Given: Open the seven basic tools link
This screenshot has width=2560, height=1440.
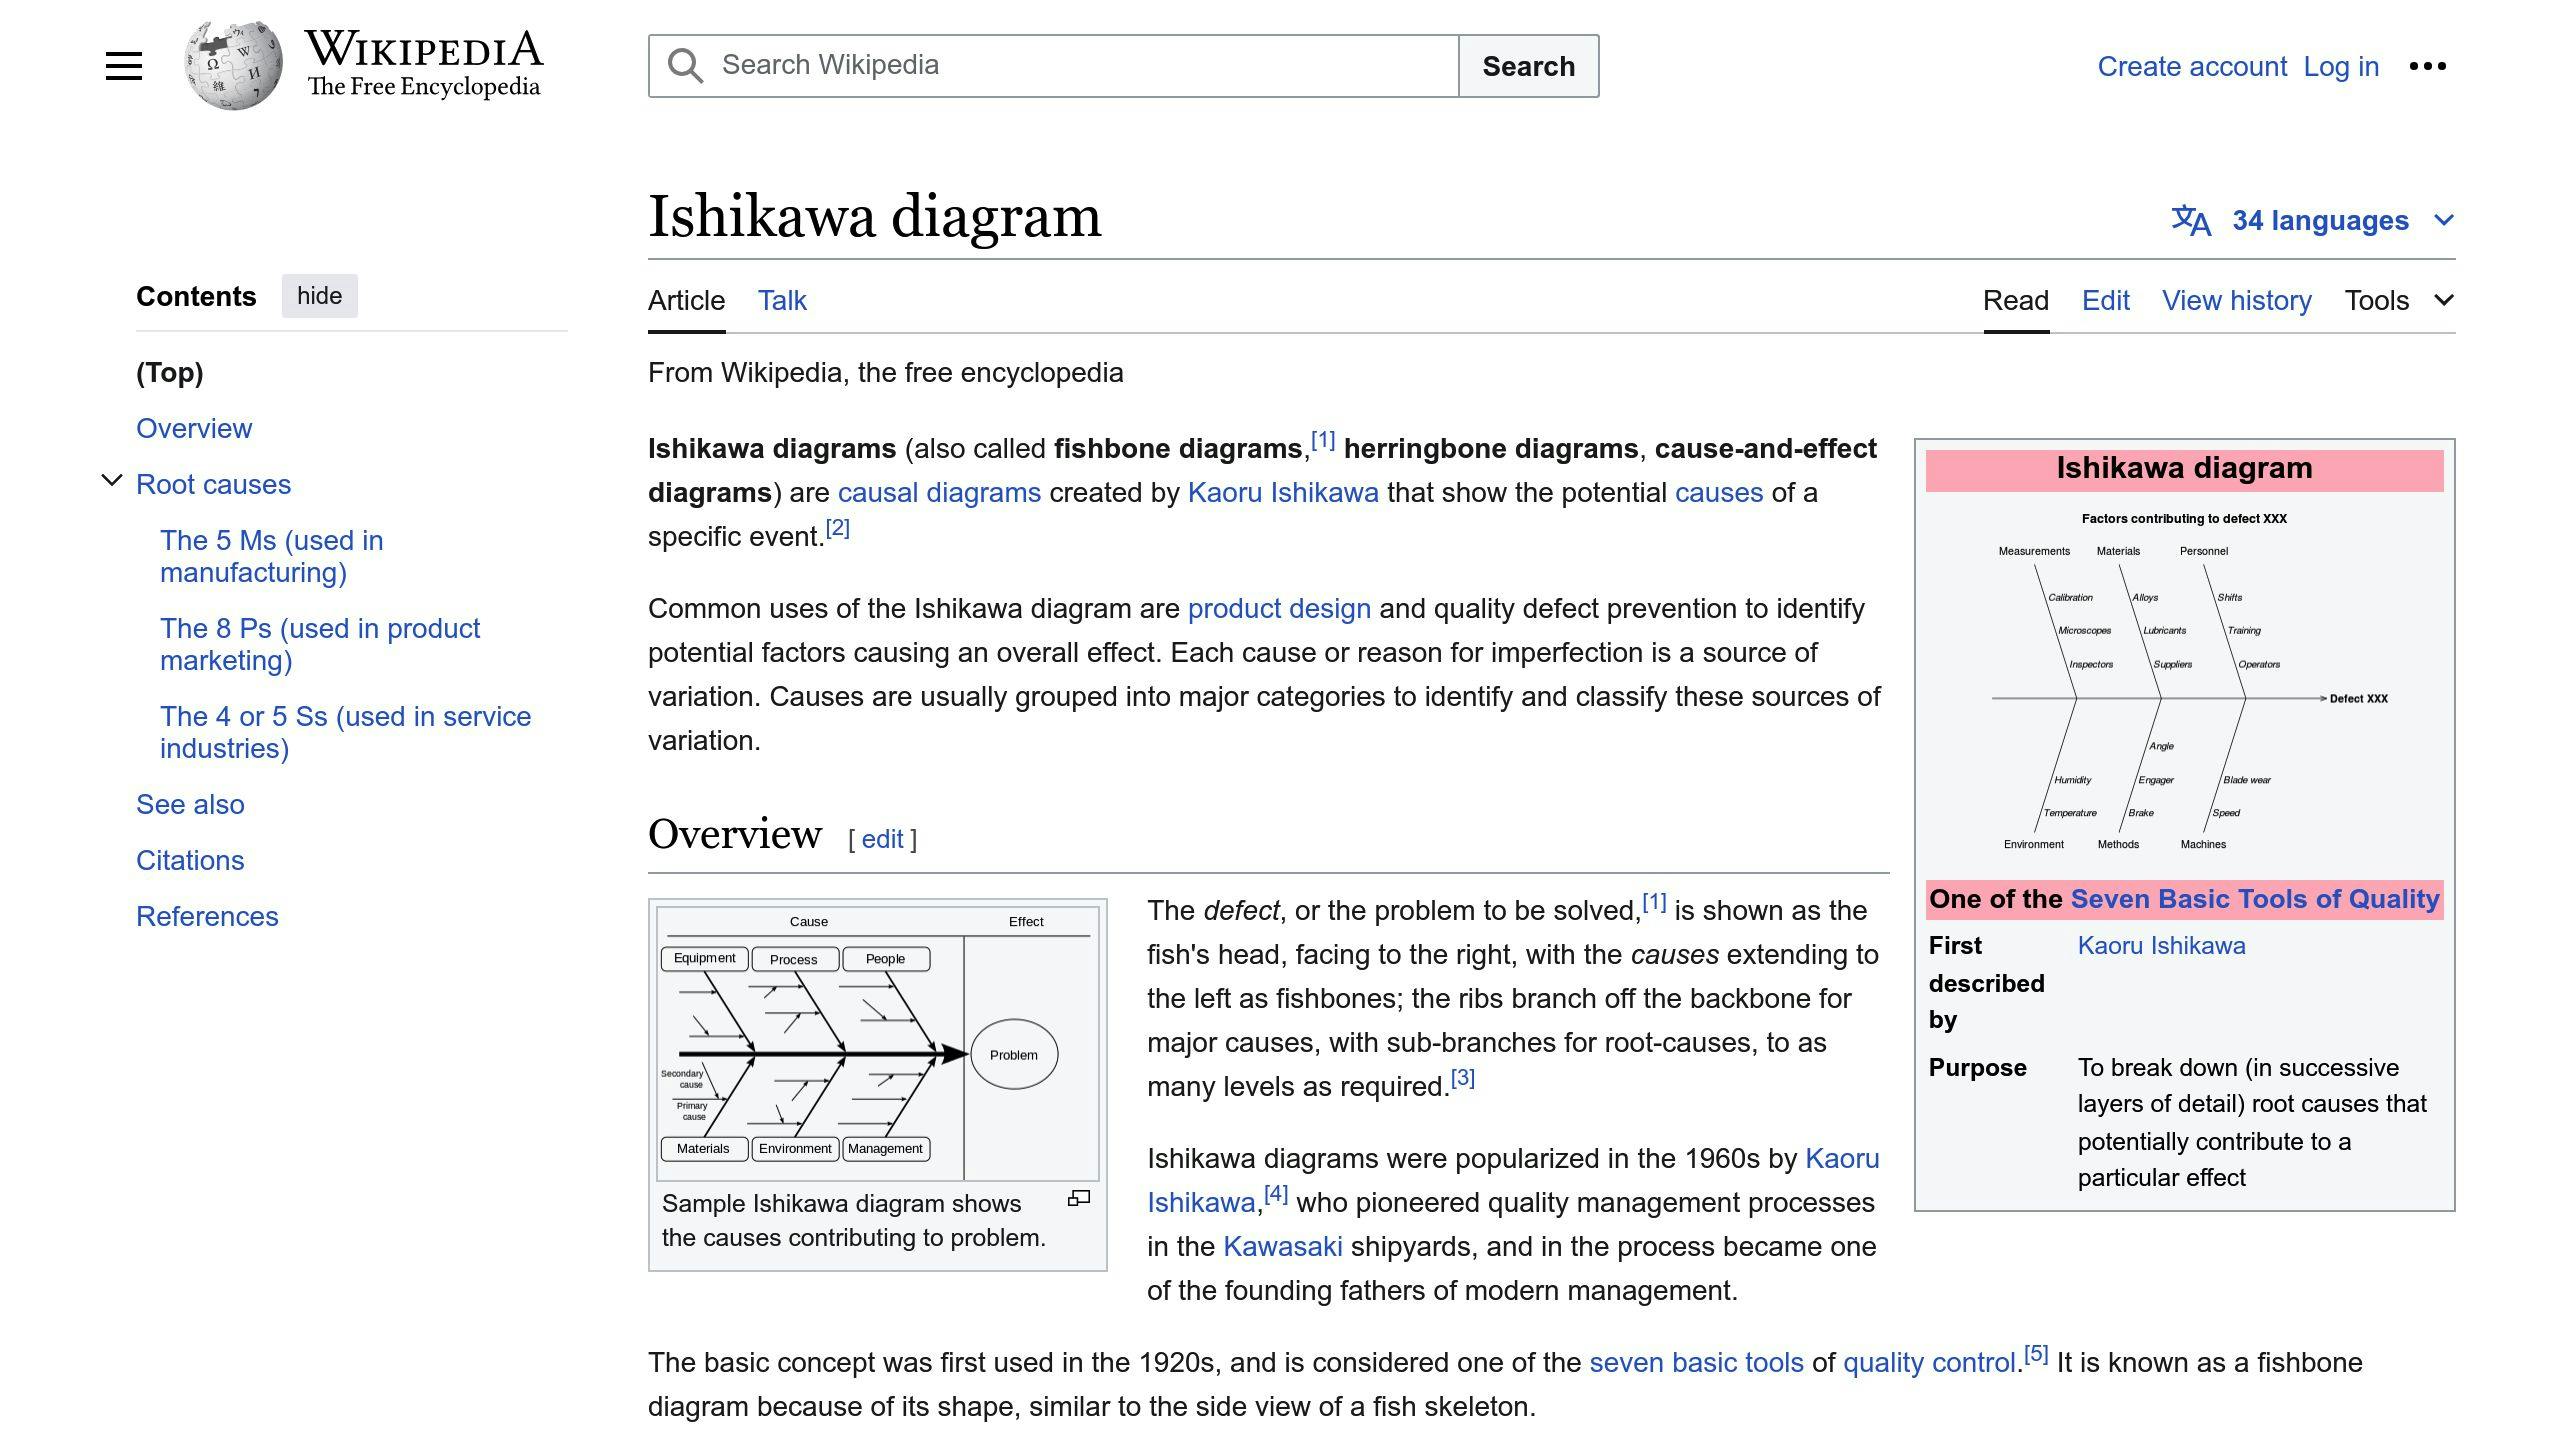Looking at the screenshot, I should click(1696, 1362).
